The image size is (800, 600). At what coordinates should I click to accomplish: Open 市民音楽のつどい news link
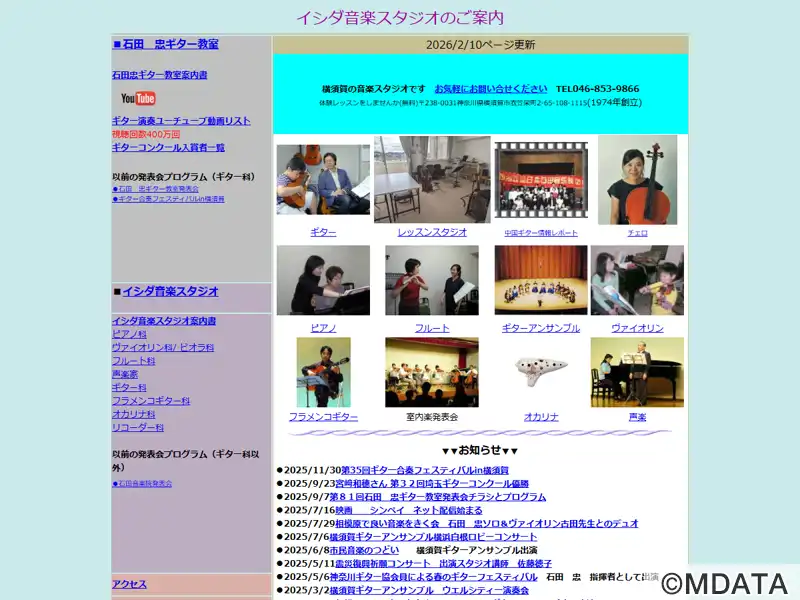click(x=364, y=550)
